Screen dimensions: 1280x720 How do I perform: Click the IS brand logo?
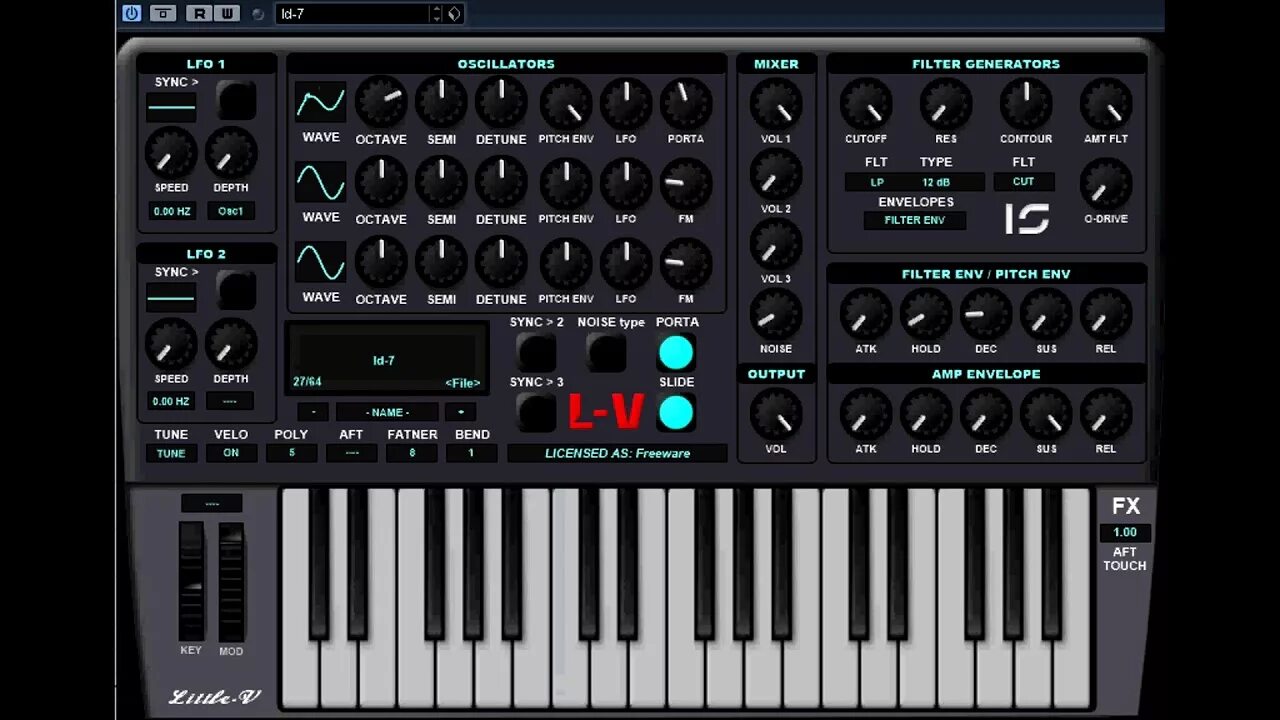(1026, 218)
